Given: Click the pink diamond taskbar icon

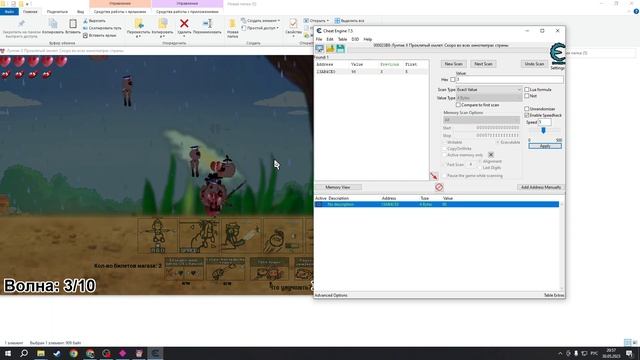Looking at the screenshot, I should click(122, 353).
